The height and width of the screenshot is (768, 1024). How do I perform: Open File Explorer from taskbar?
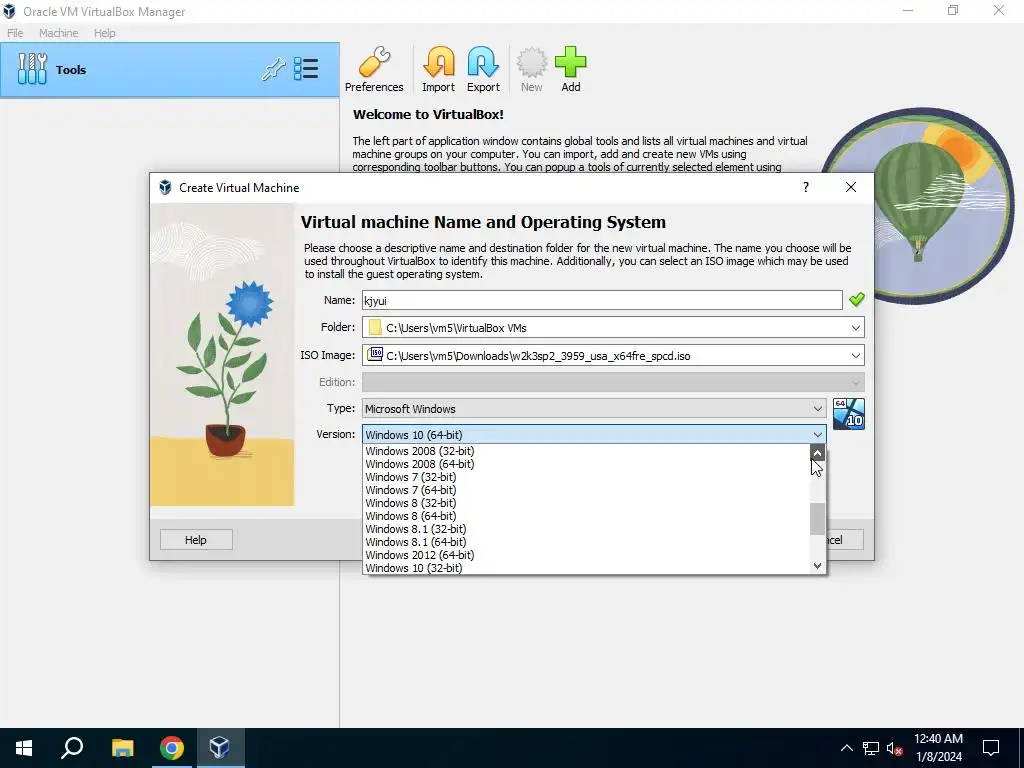tap(122, 748)
